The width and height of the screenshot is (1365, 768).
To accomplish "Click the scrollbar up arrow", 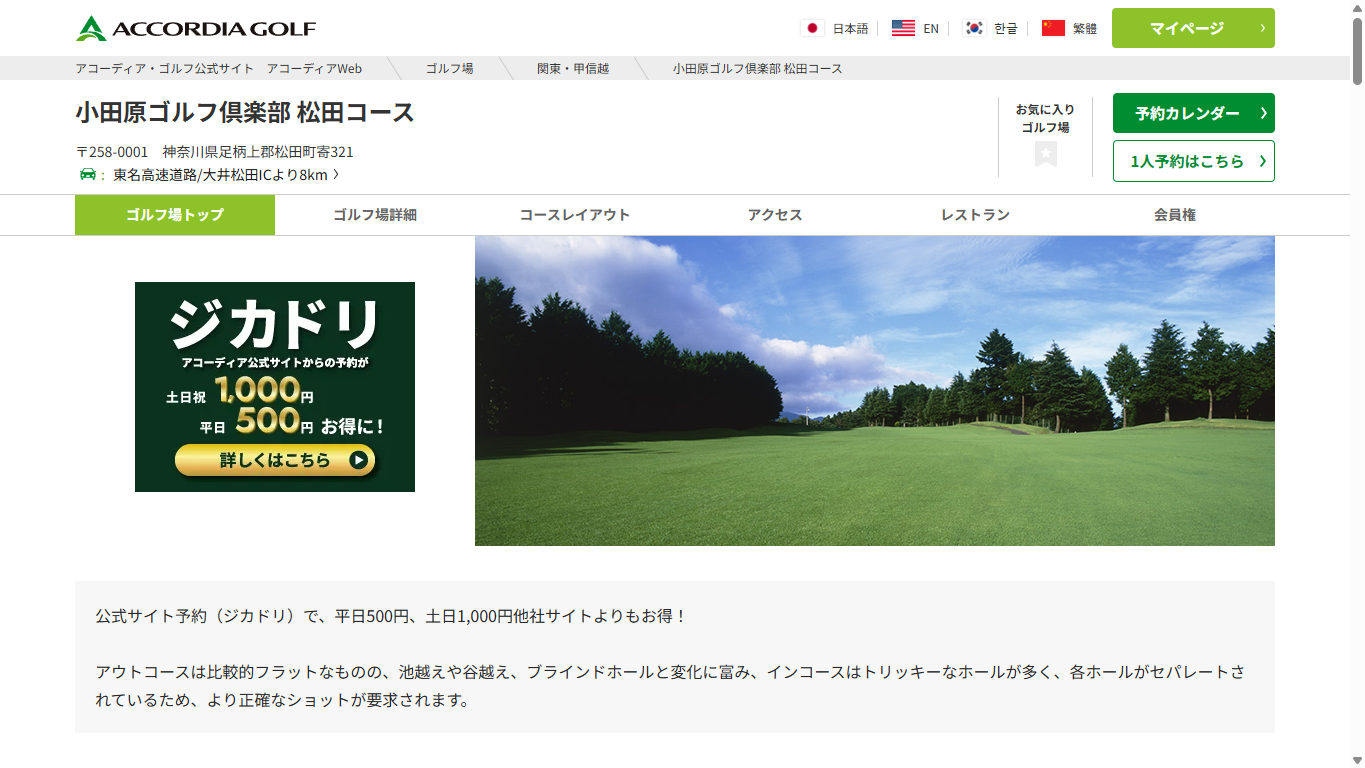I will pos(1357,7).
